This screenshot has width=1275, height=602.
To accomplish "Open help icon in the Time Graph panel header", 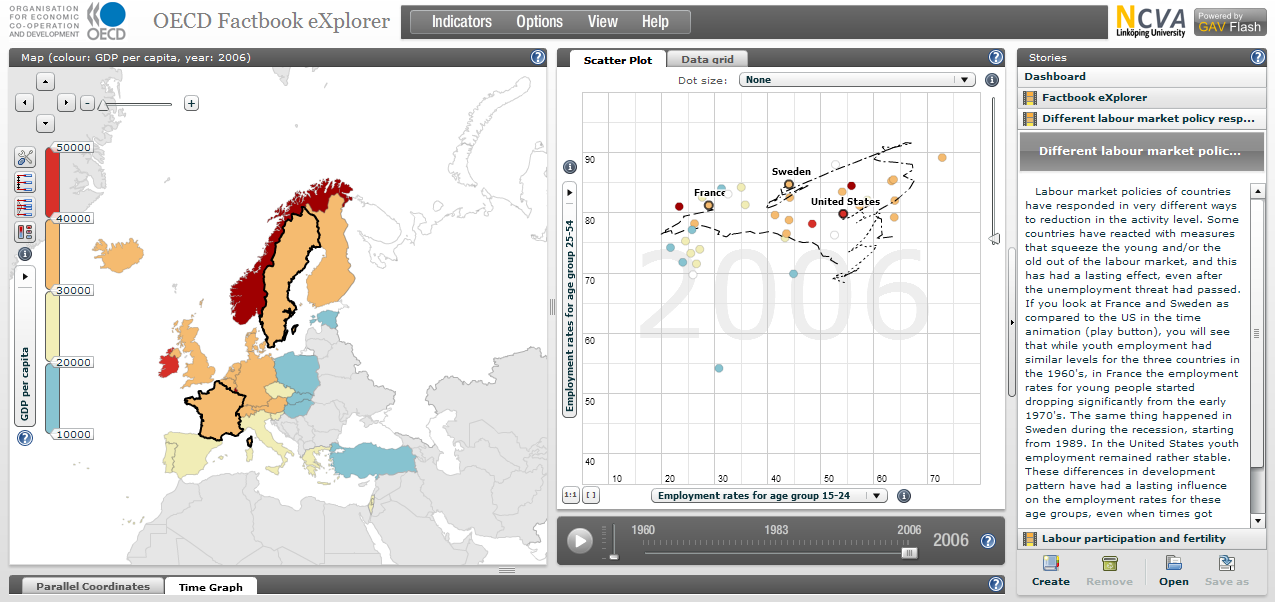I will pos(995,584).
